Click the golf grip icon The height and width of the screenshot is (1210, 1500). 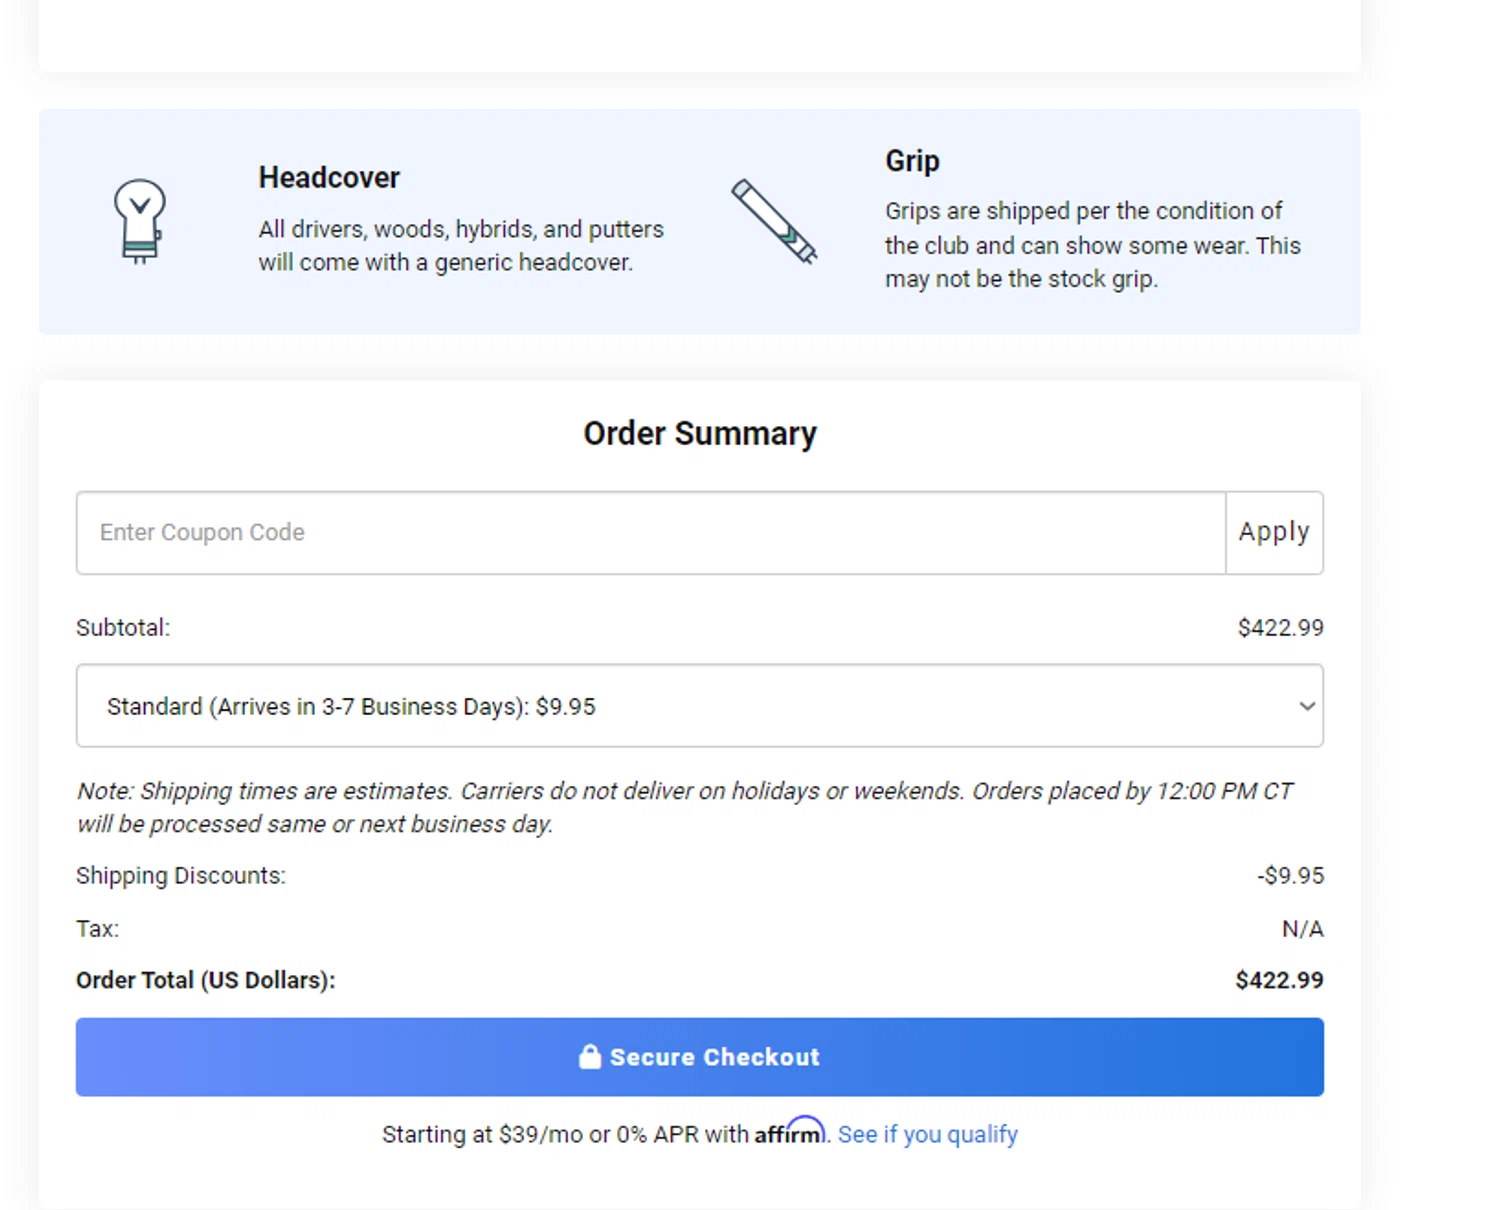click(774, 221)
